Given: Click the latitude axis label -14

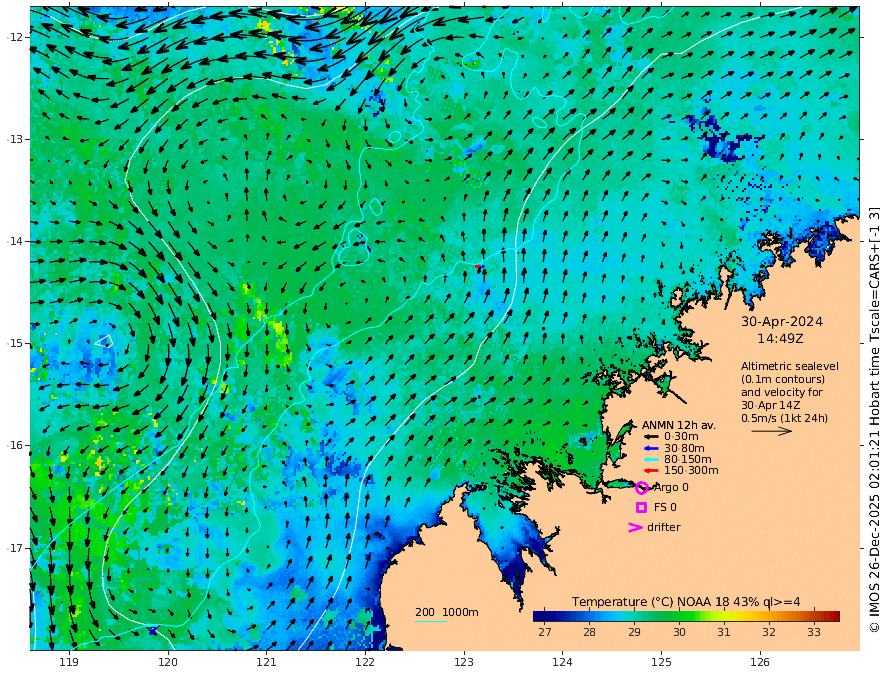Looking at the screenshot, I should click(15, 241).
